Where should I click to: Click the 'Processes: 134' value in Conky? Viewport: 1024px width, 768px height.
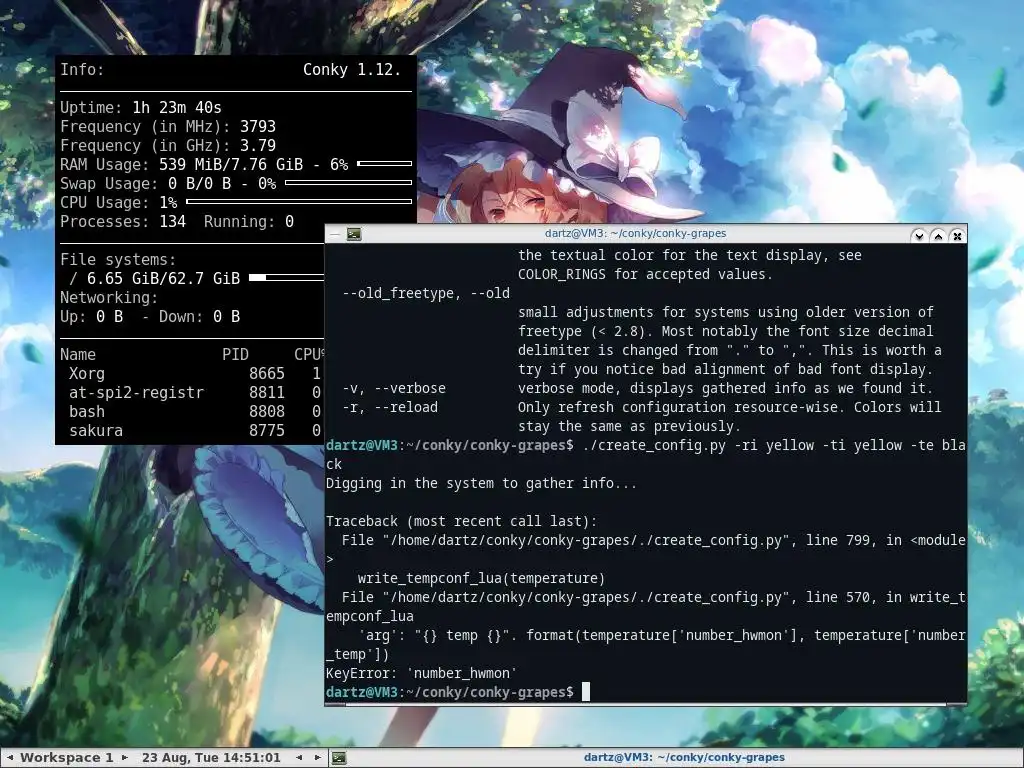[x=123, y=221]
